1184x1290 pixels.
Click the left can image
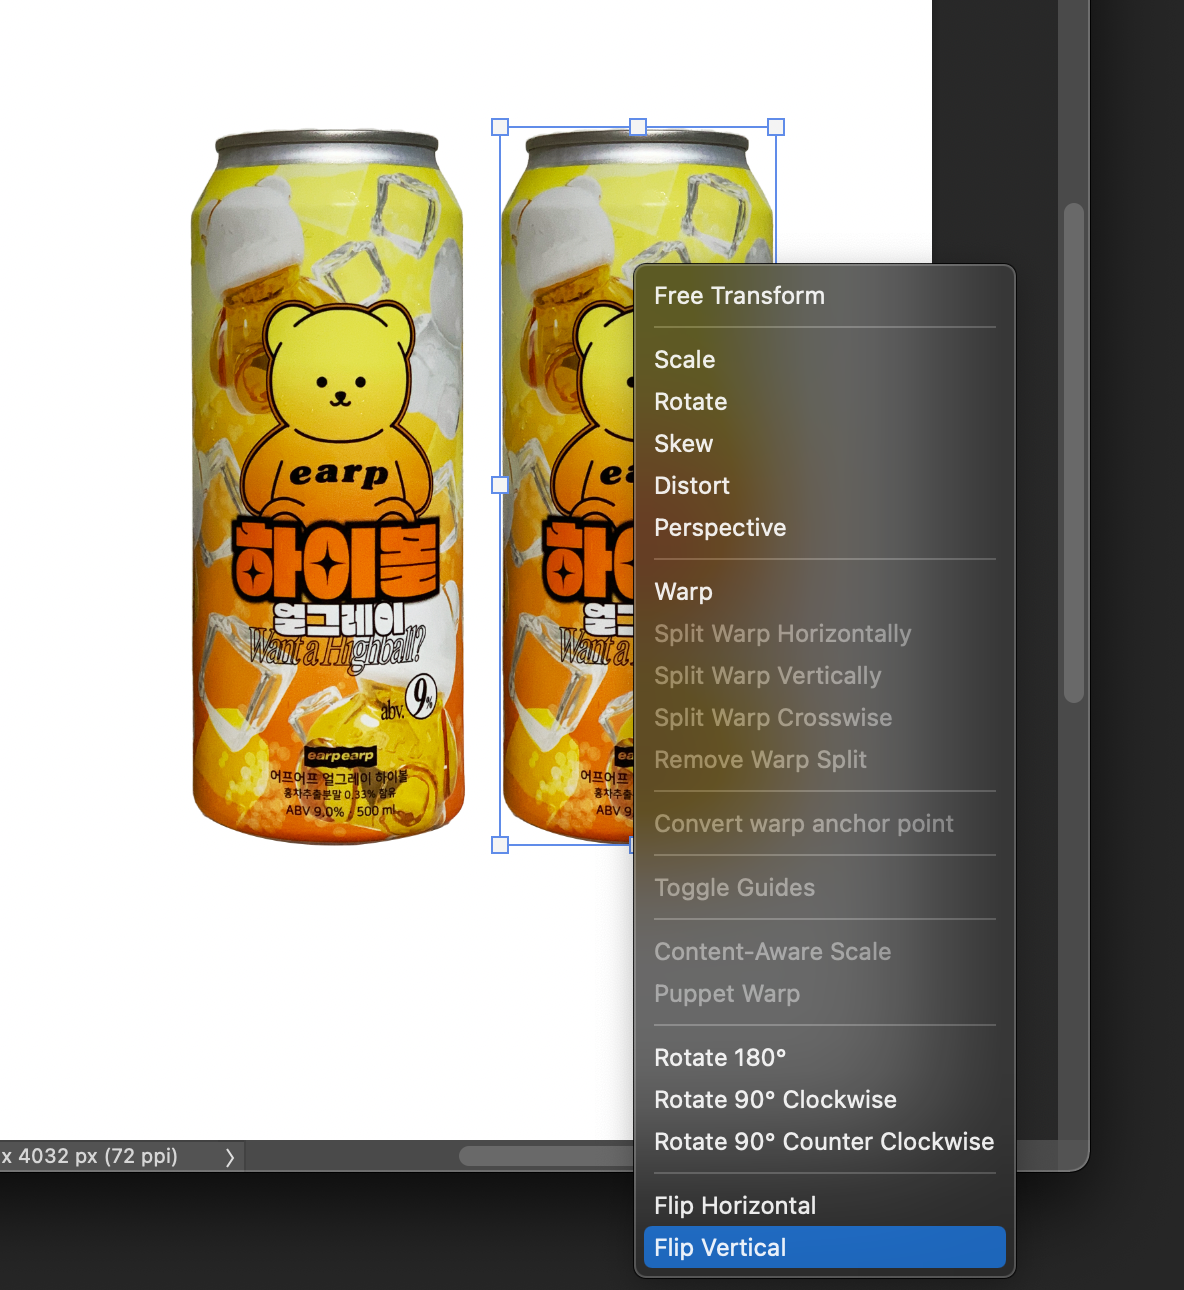pos(328,486)
